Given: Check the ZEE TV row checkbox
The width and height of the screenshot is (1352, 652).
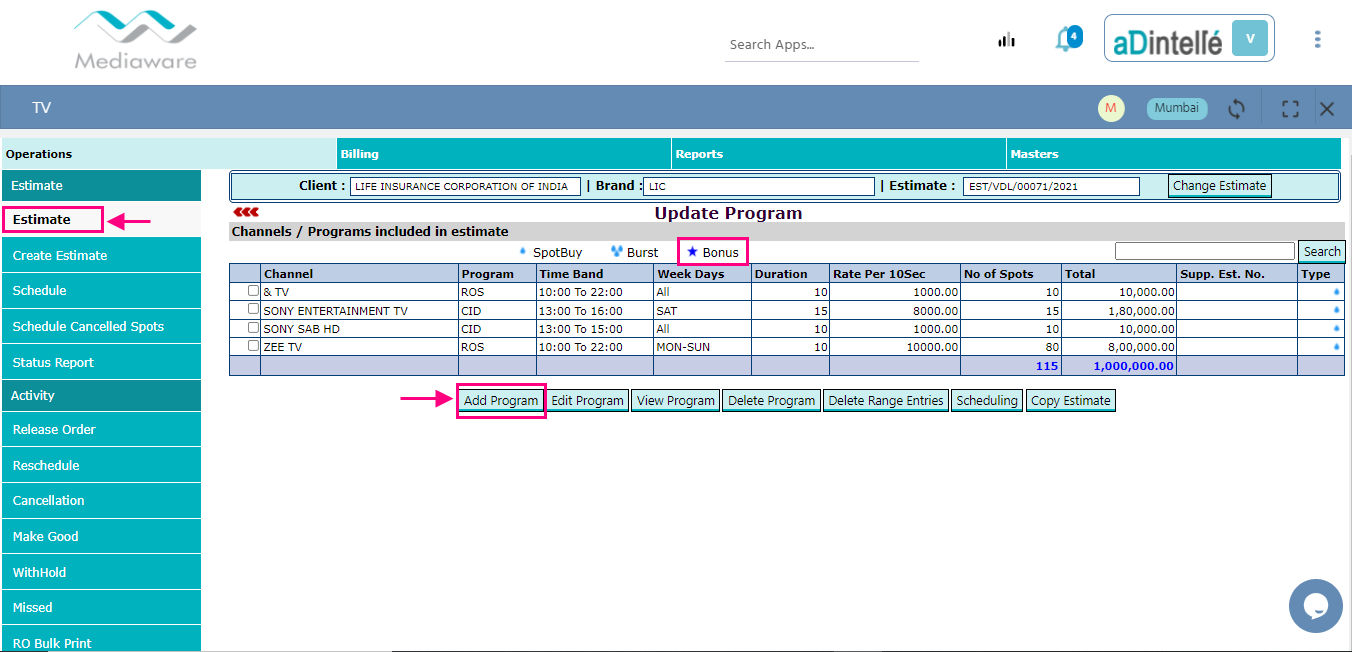Looking at the screenshot, I should click(253, 345).
